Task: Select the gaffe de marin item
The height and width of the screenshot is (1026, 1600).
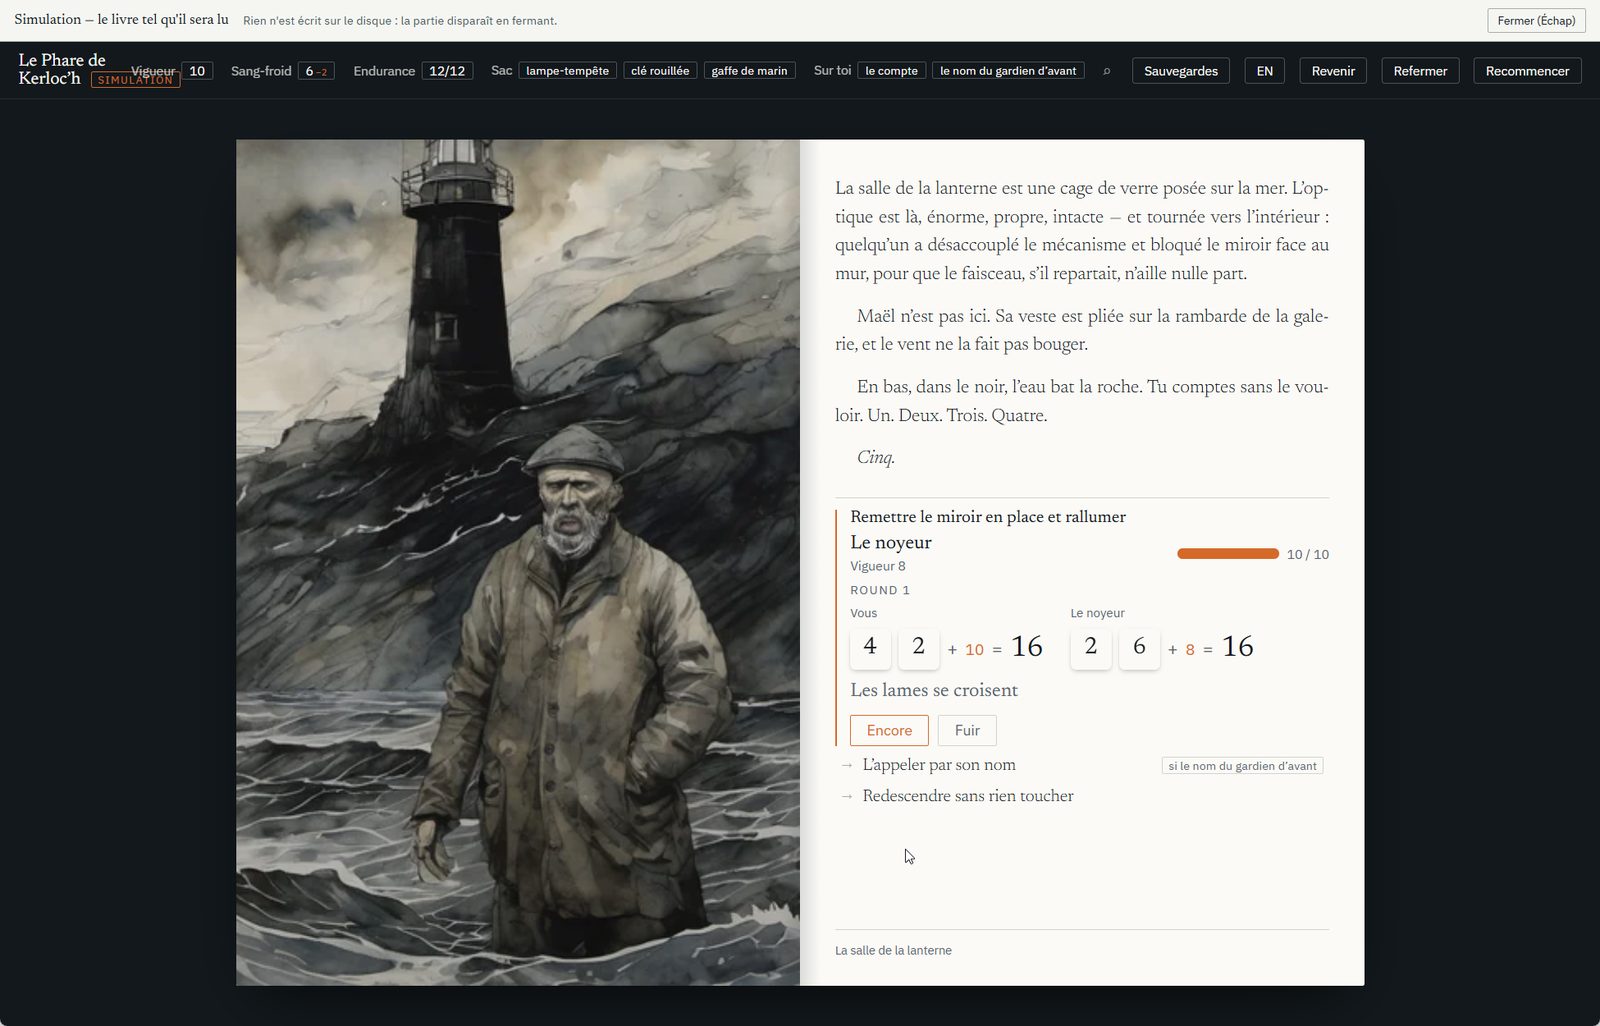Action: point(749,71)
